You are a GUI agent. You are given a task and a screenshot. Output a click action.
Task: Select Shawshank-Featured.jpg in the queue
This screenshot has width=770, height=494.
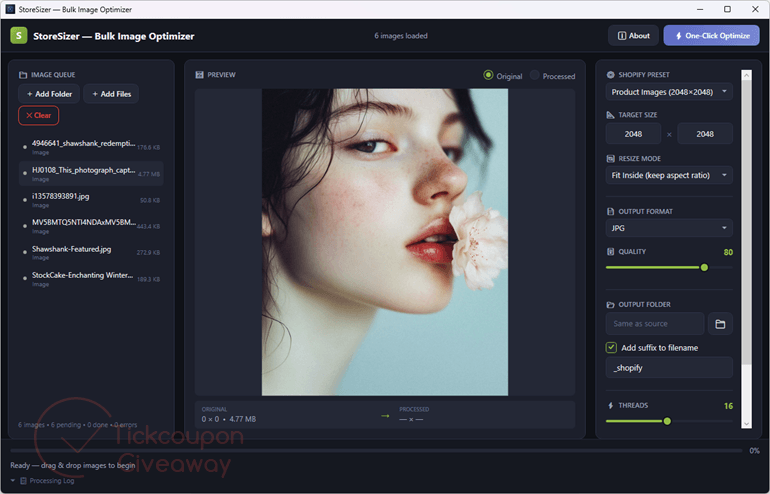tap(91, 252)
